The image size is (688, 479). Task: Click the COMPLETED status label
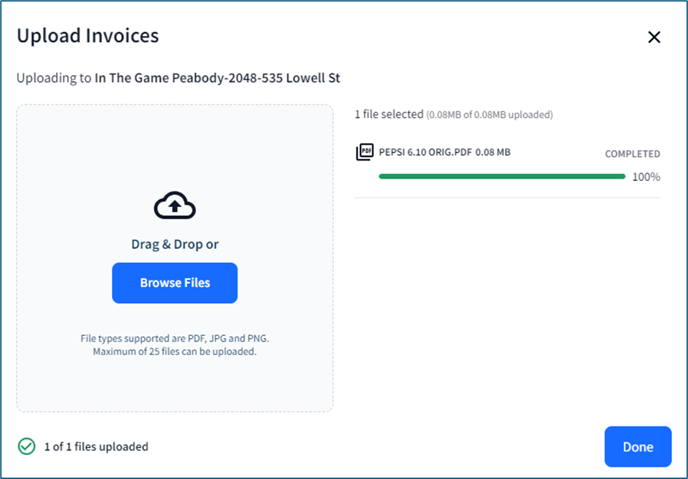coord(632,154)
